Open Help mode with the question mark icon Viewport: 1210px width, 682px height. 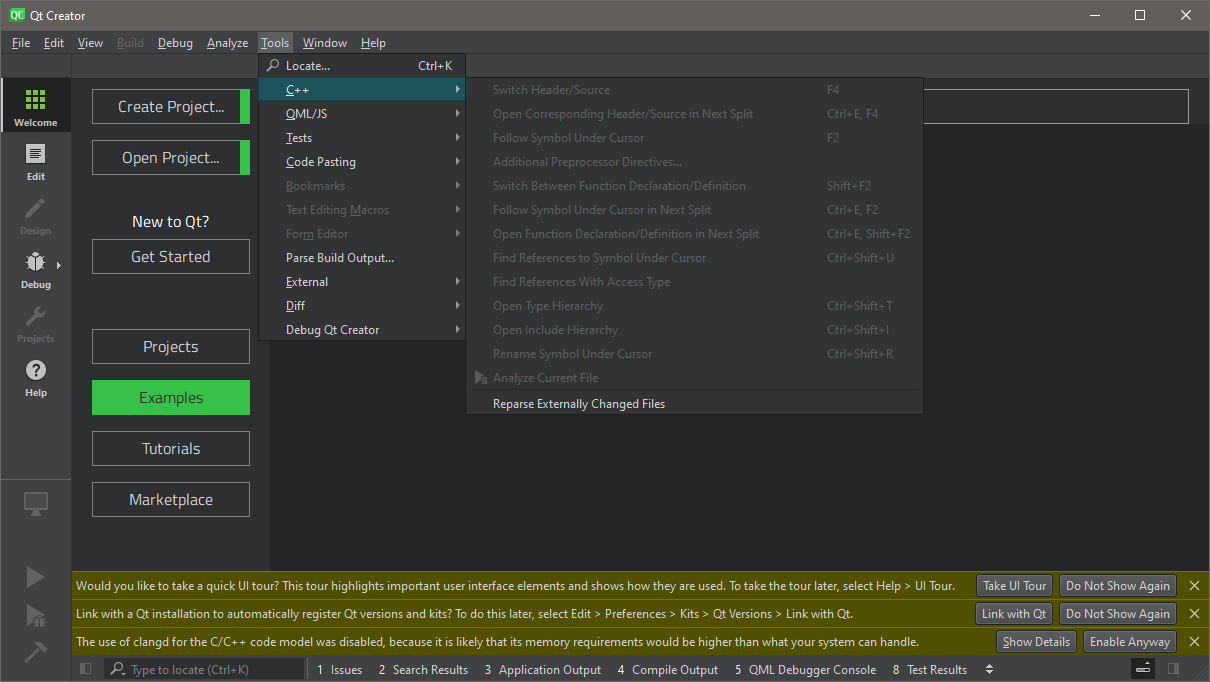pyautogui.click(x=36, y=376)
